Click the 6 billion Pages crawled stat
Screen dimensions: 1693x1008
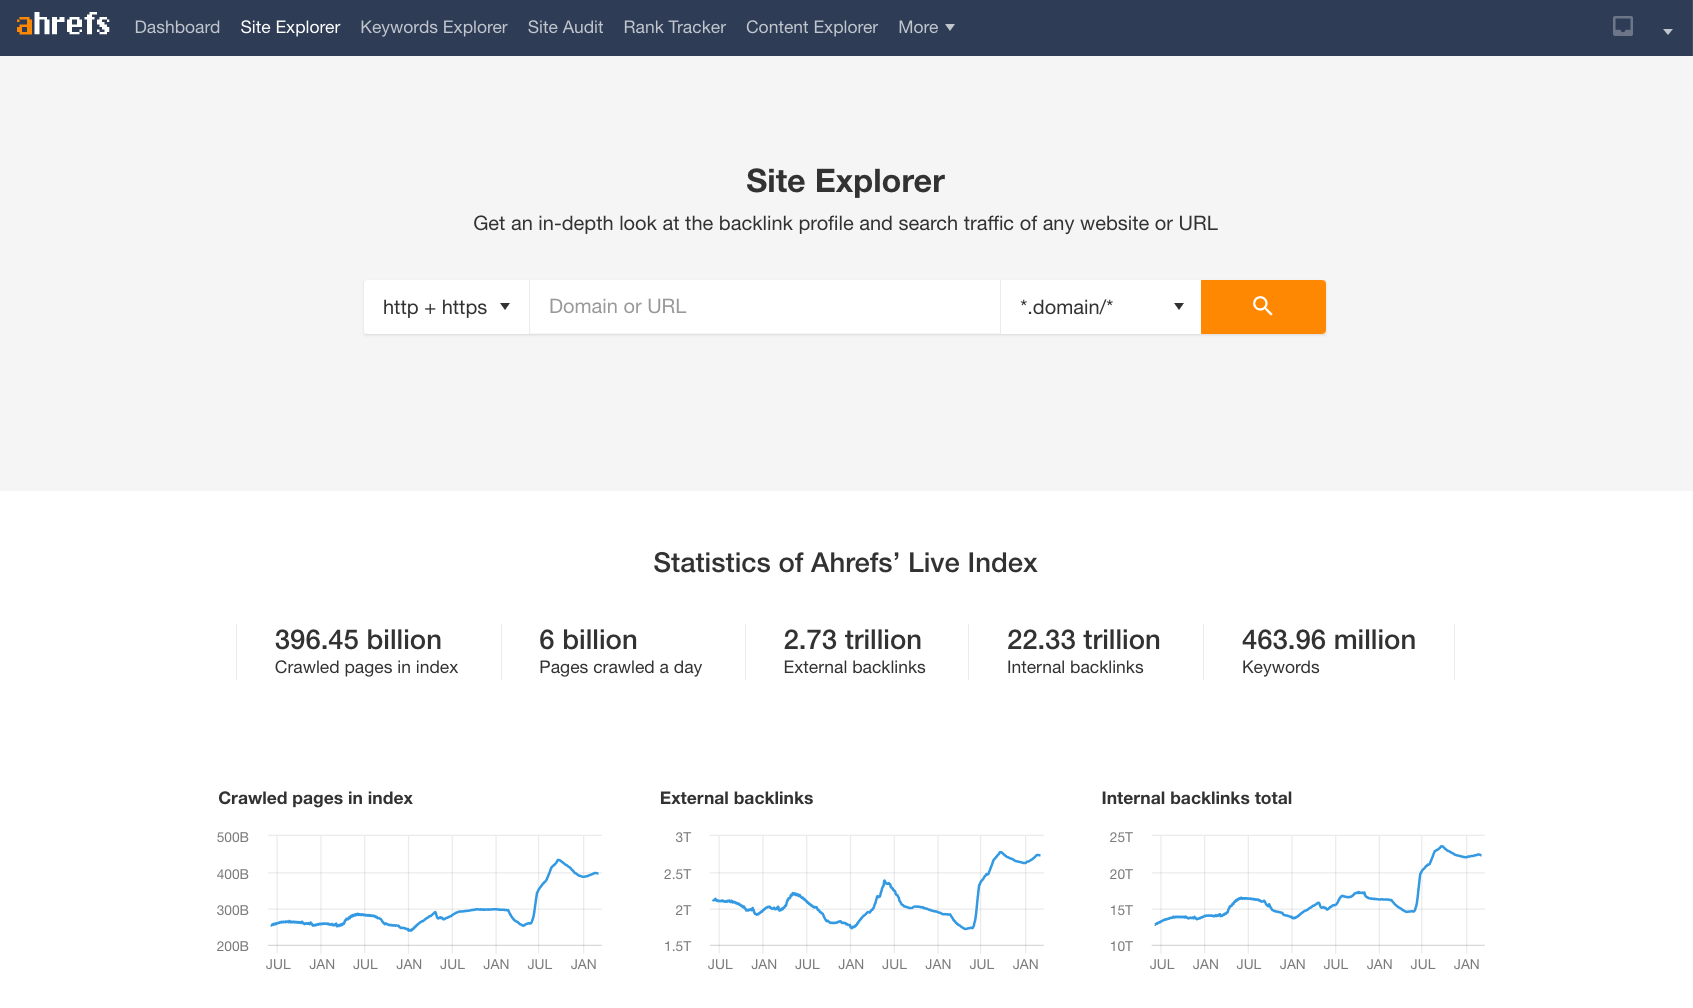620,650
